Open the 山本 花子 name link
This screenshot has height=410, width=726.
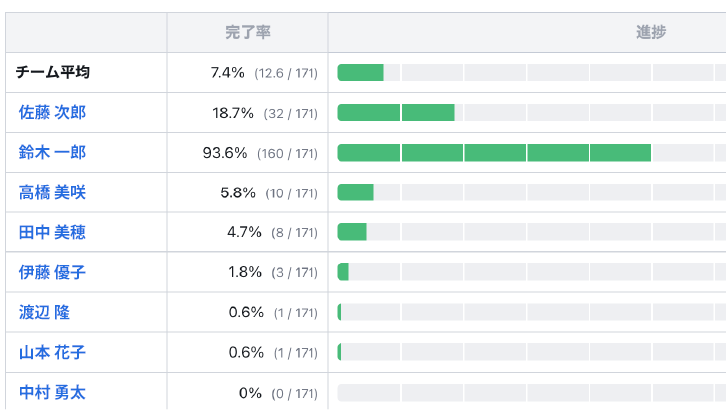[52, 352]
